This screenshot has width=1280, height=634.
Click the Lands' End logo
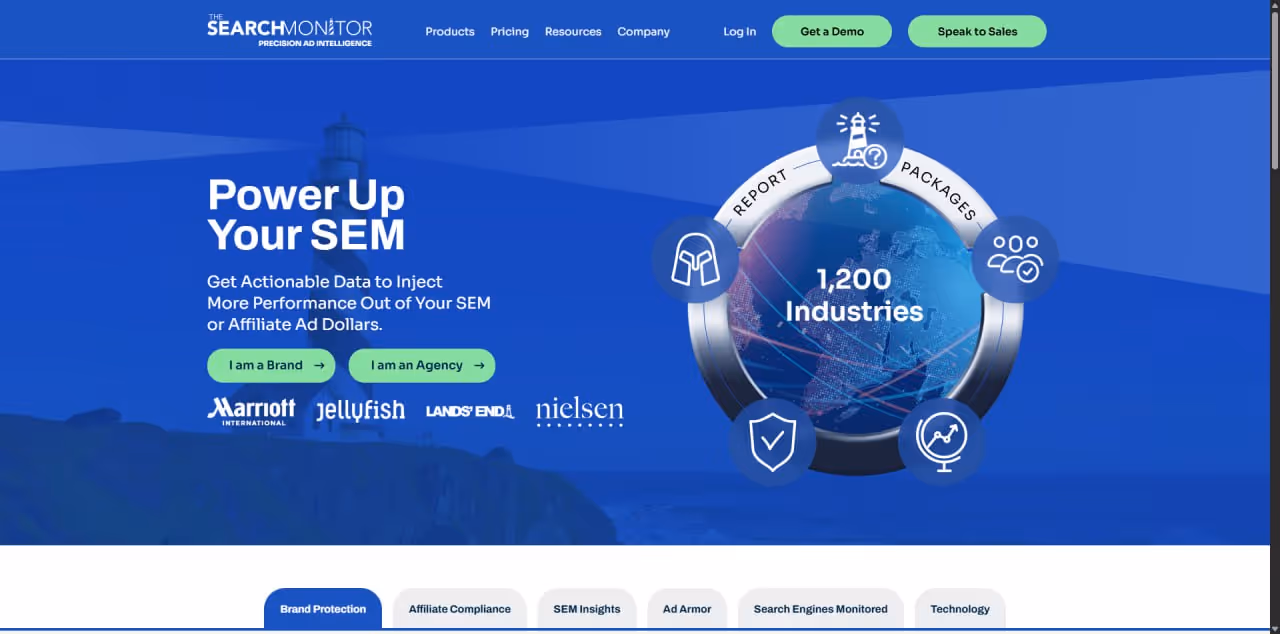[470, 411]
